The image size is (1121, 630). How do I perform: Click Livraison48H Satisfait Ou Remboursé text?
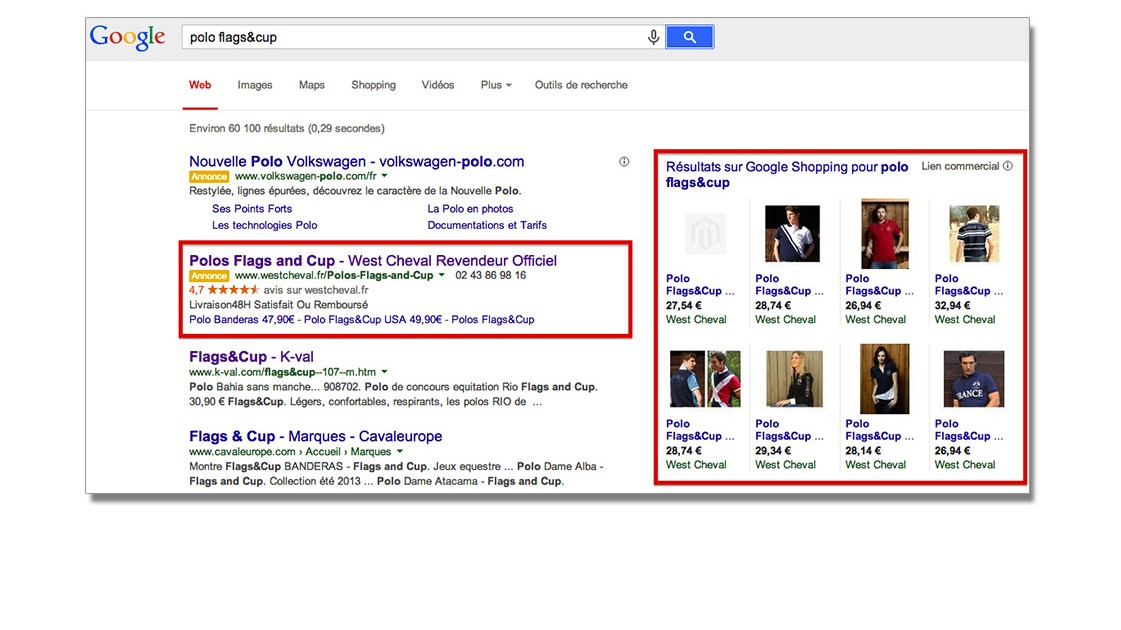point(278,305)
